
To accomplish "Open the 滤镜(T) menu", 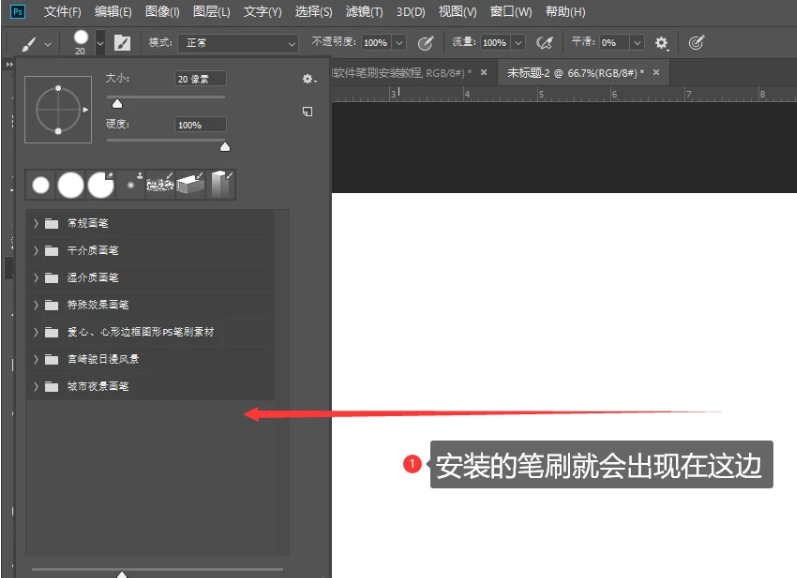I will (x=364, y=12).
